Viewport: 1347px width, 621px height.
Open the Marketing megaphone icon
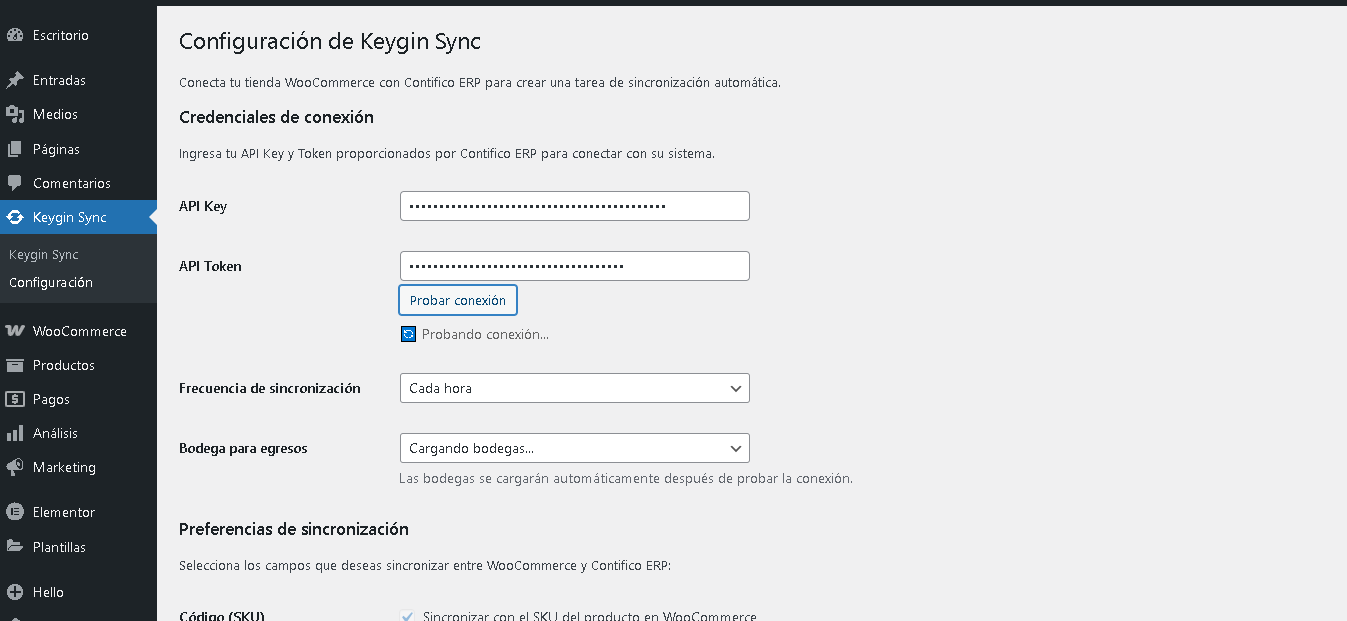coord(17,467)
